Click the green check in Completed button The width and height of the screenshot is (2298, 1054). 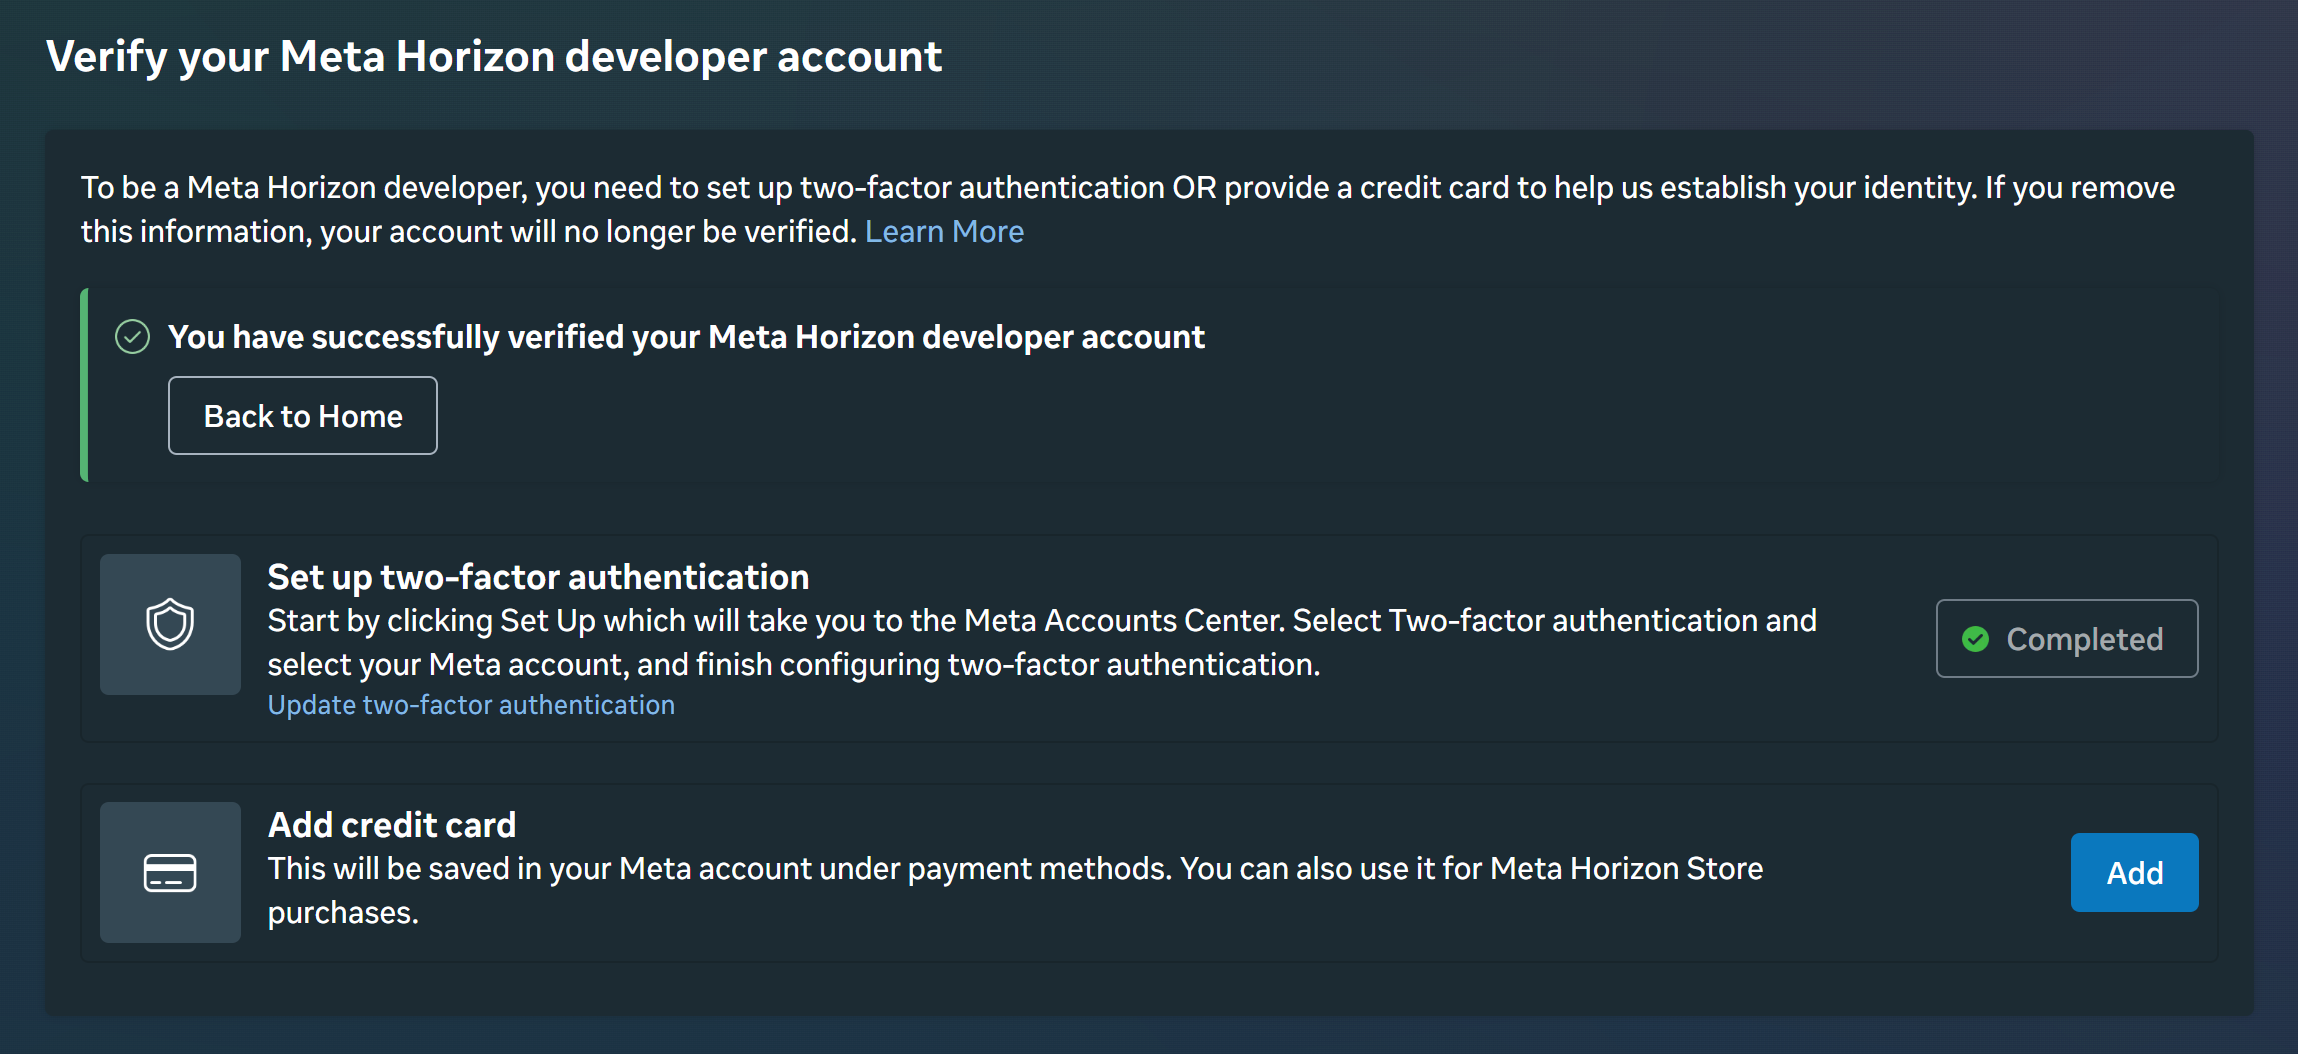pyautogui.click(x=1976, y=639)
